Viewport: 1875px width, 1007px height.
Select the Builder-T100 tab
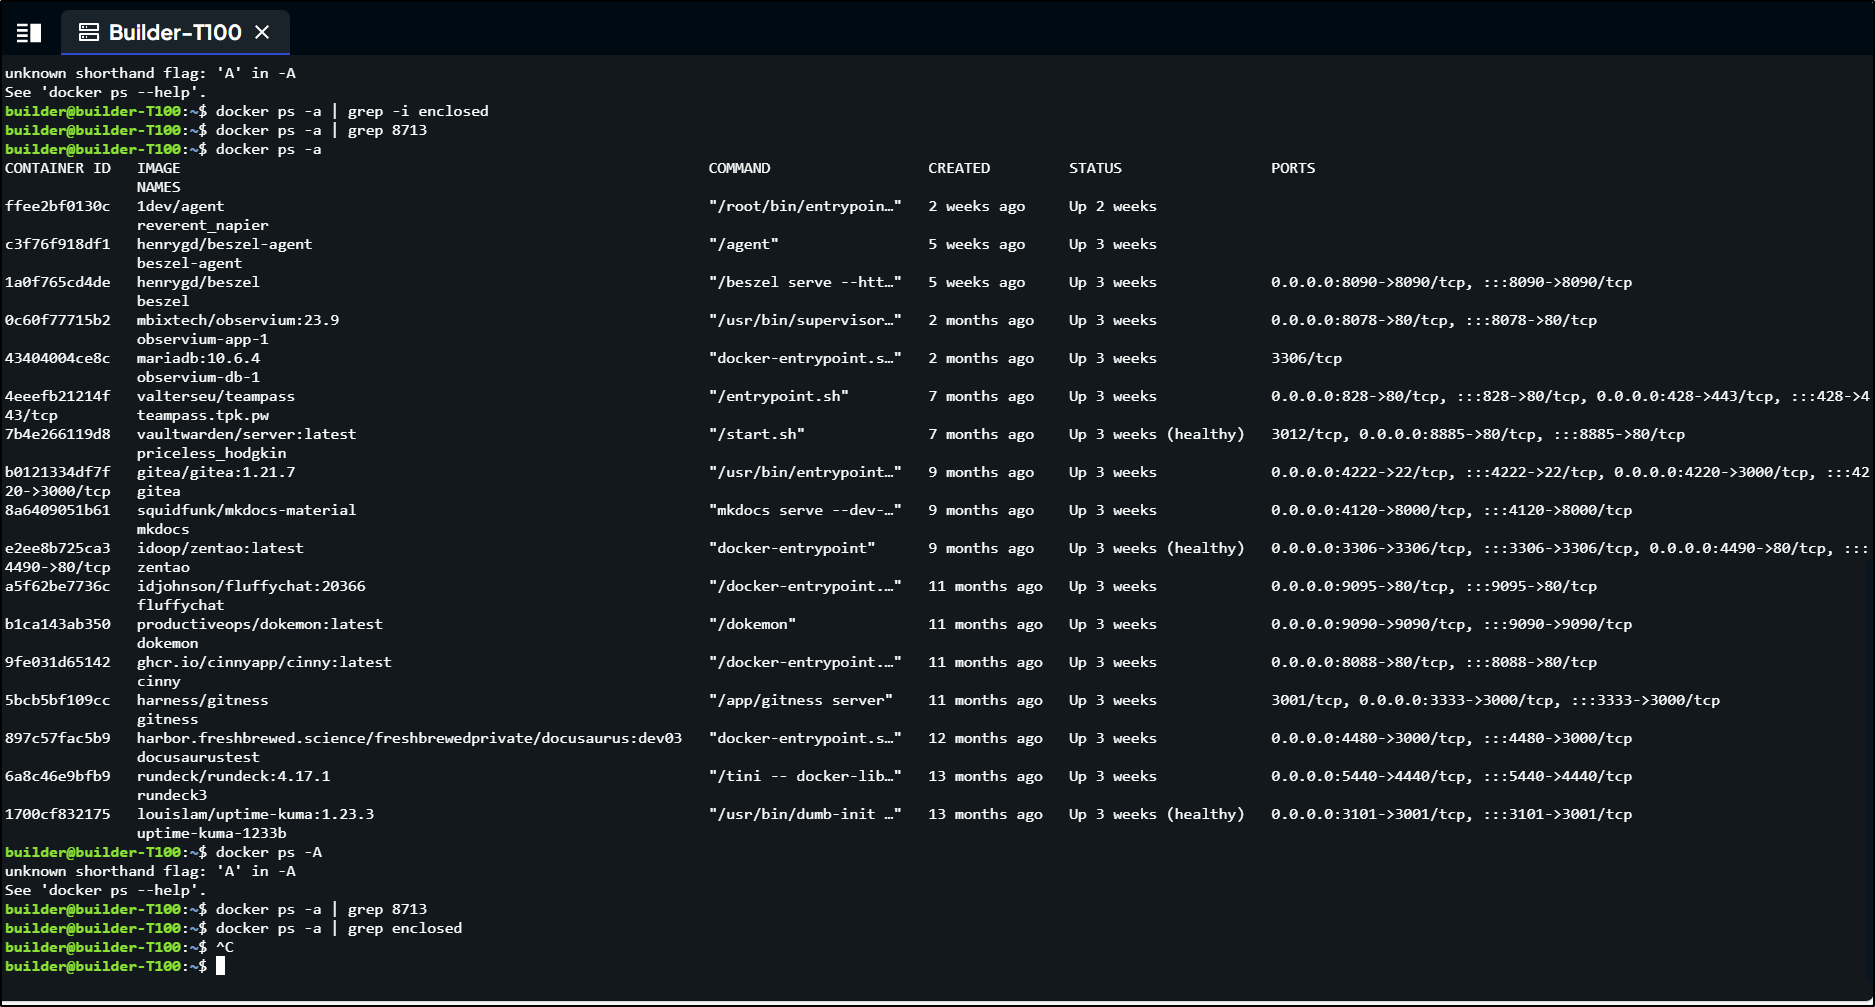pyautogui.click(x=175, y=33)
